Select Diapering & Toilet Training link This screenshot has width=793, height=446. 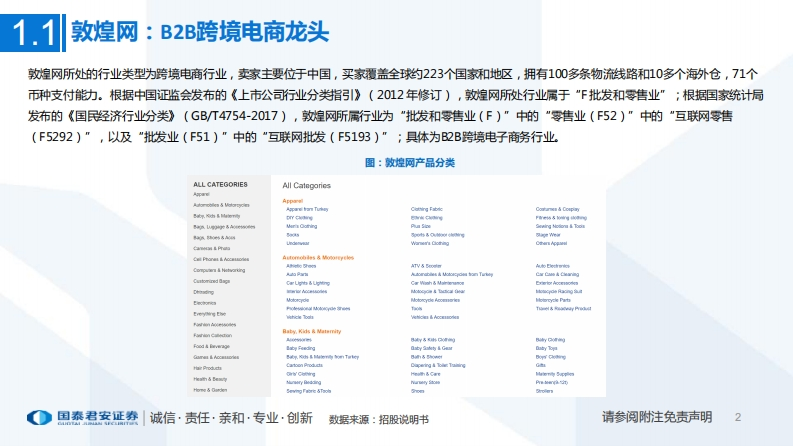438,365
